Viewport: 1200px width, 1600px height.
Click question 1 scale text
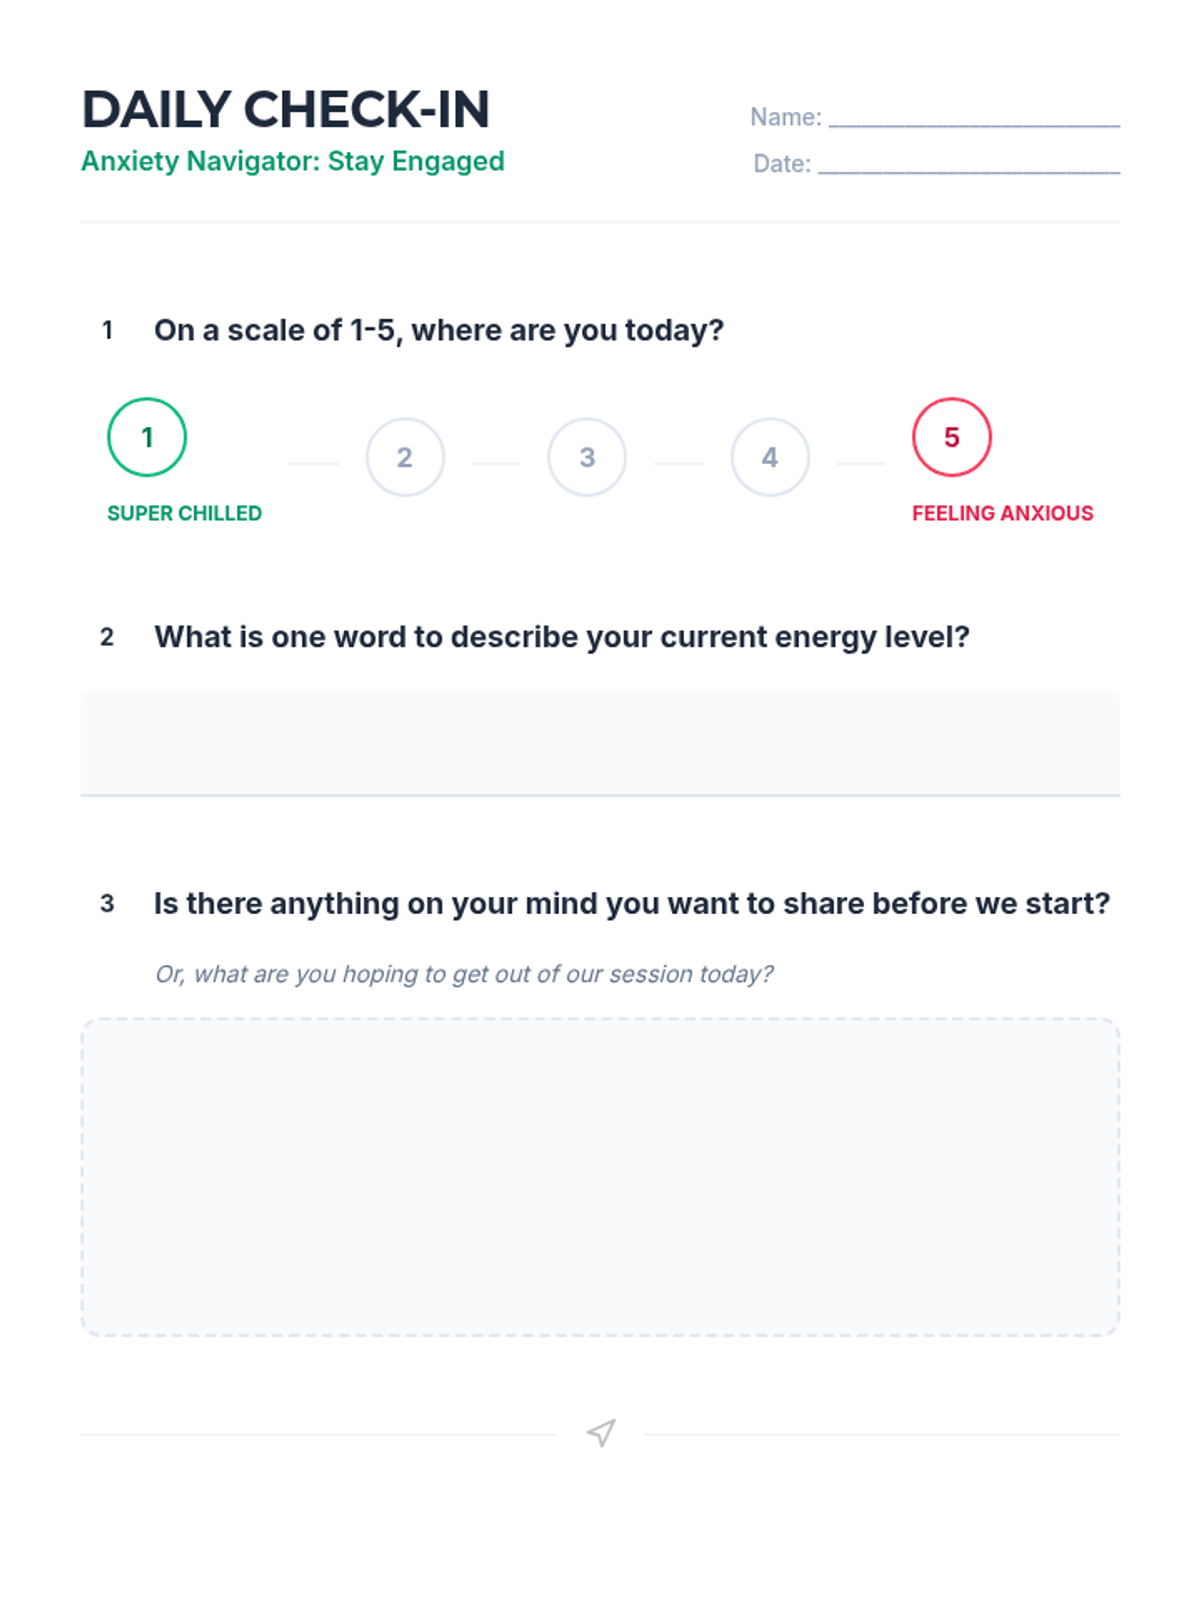pyautogui.click(x=439, y=330)
